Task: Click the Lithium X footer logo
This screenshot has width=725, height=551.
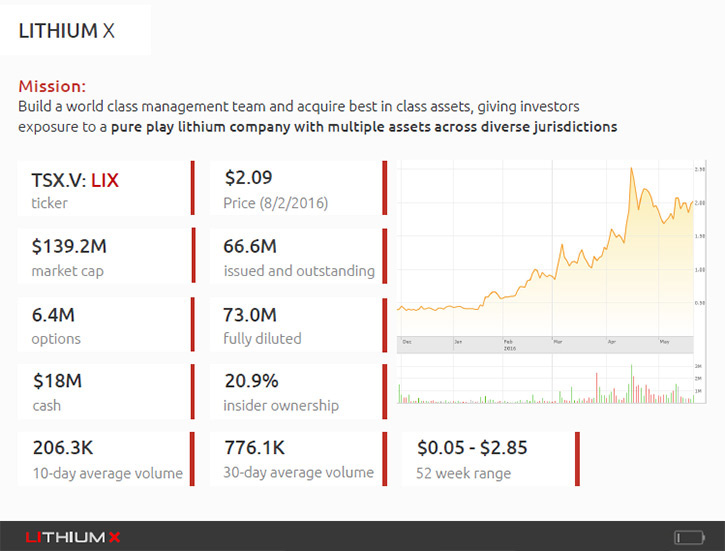Action: point(73,537)
